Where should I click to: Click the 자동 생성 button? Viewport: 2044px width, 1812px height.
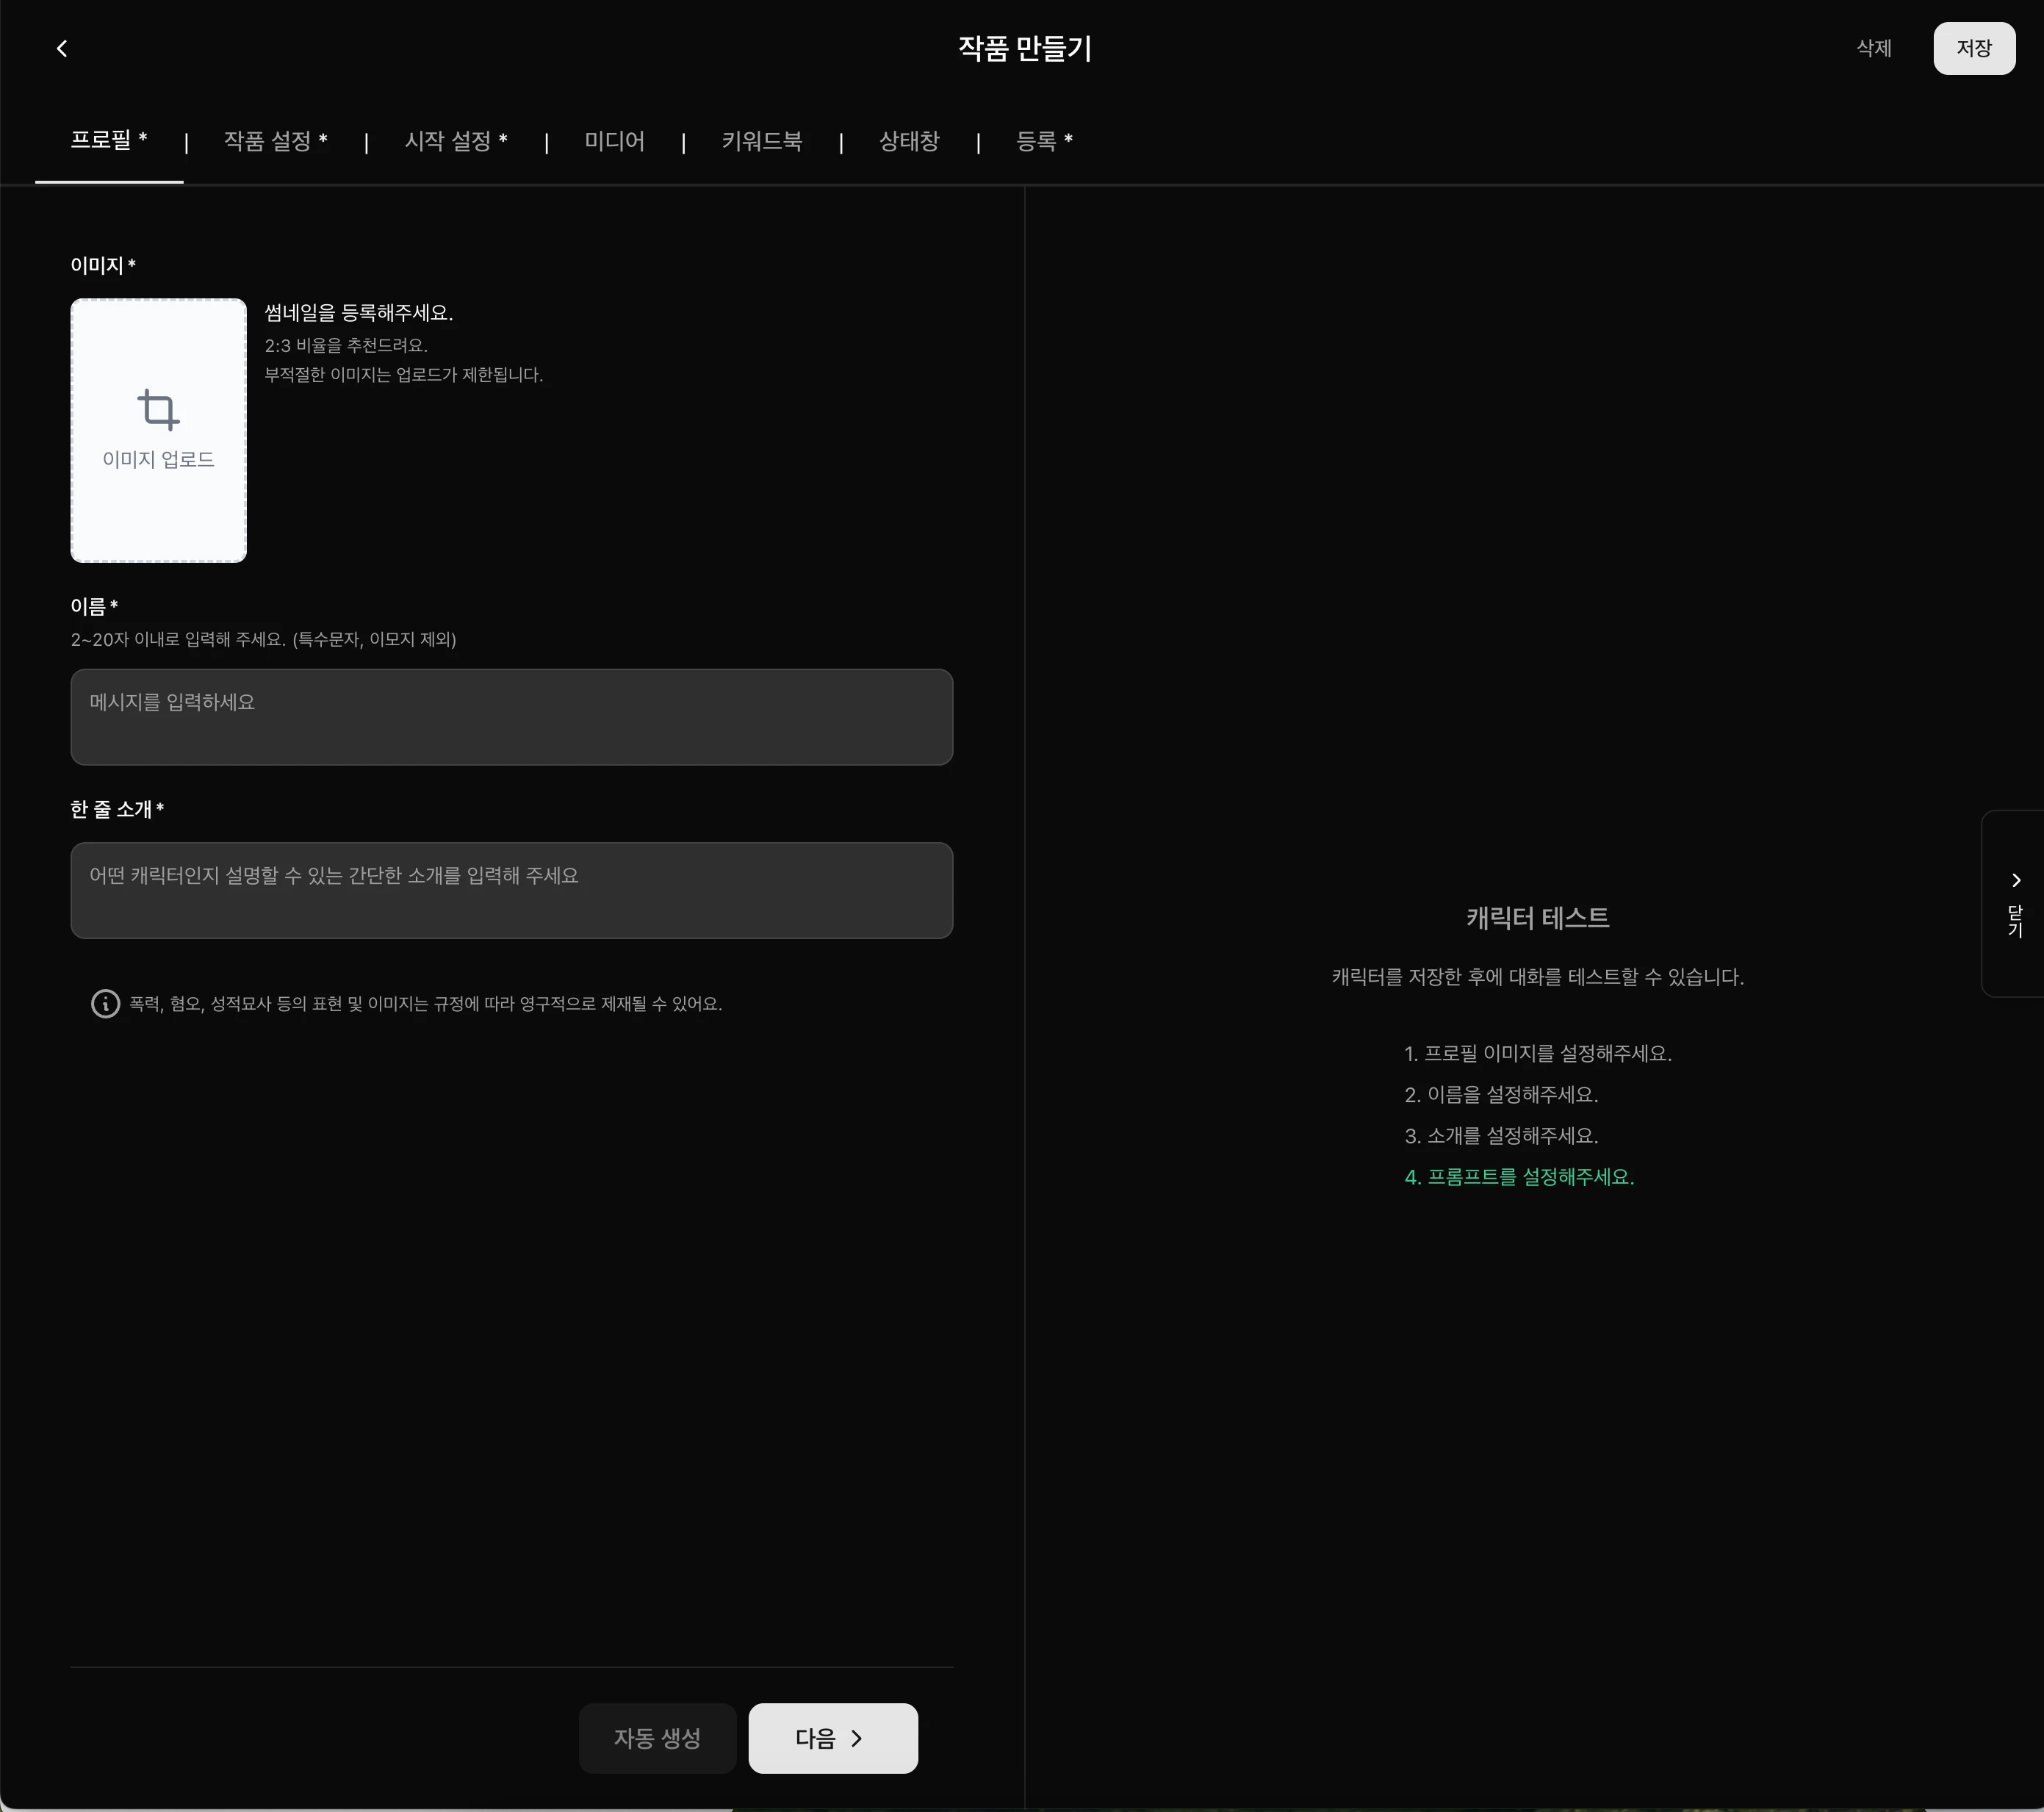pos(657,1738)
